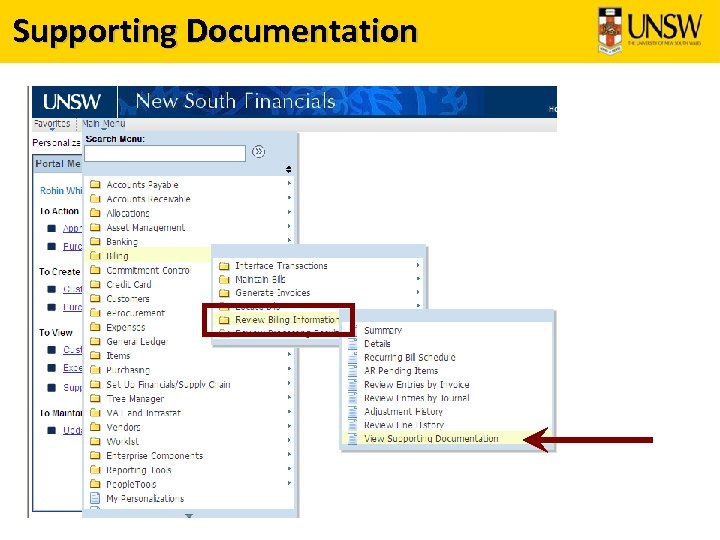Click the Interface Transactions folder icon

pos(224,266)
